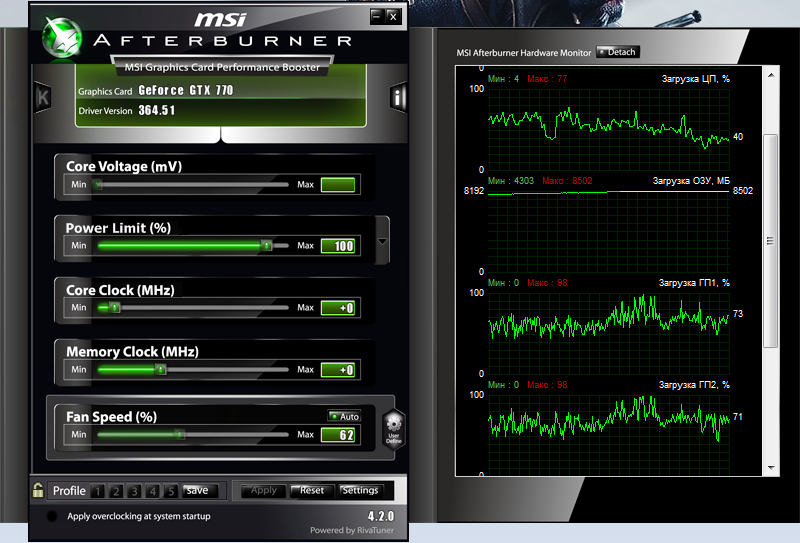The image size is (800, 543).
Task: Click the Core Voltage slider track
Action: point(192,184)
